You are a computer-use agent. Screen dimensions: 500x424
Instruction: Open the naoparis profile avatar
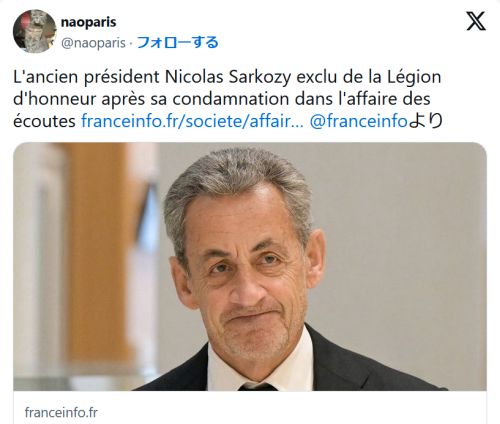pyautogui.click(x=35, y=31)
